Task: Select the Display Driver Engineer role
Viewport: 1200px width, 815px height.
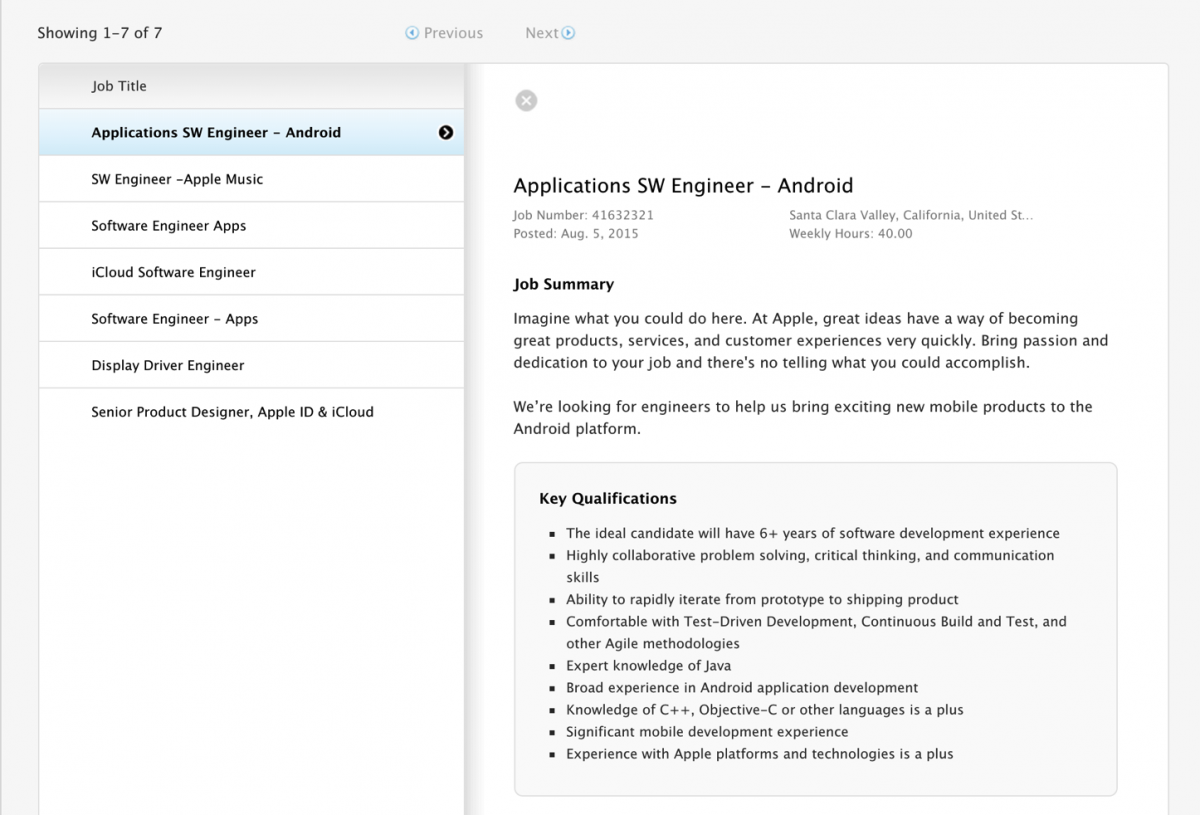Action: 167,365
